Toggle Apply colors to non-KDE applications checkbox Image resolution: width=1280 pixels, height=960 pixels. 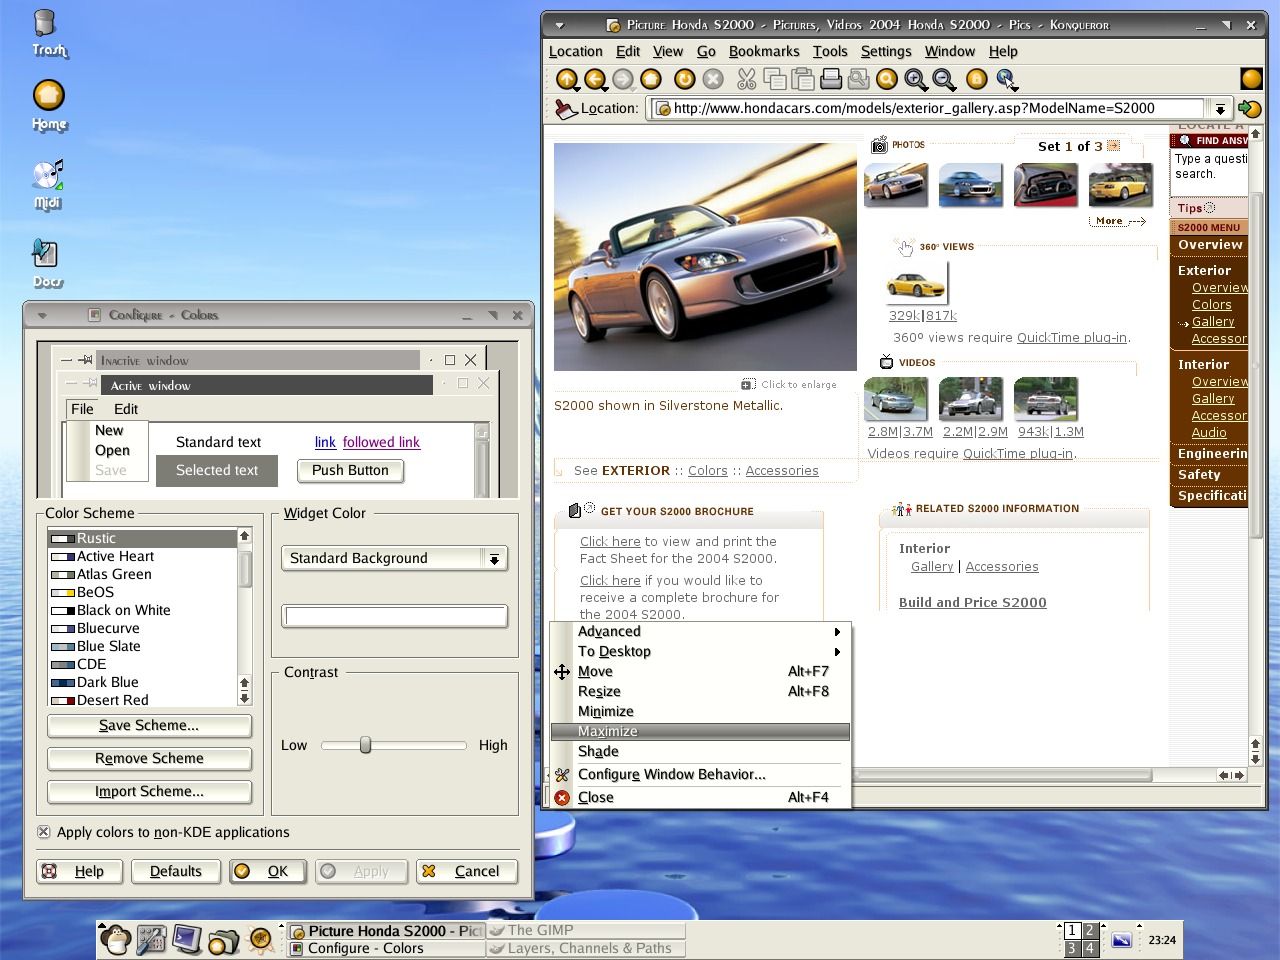click(x=44, y=832)
